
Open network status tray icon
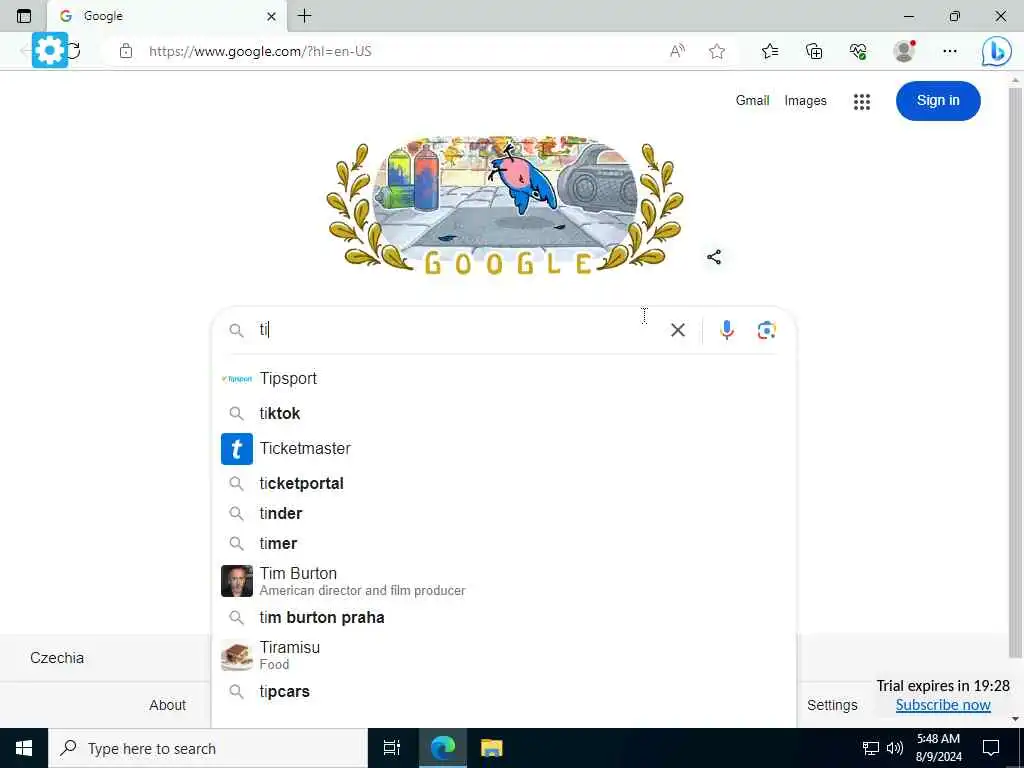point(871,748)
